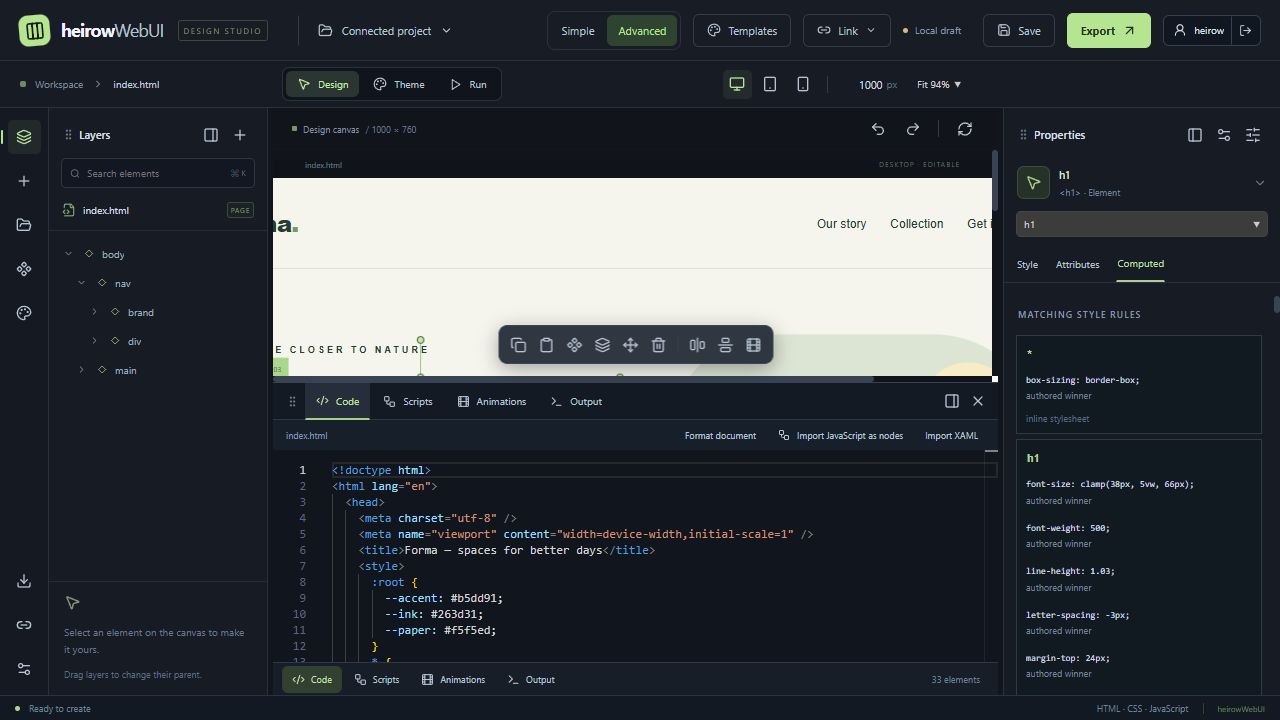Click the paste clipboard icon in floating toolbar

coord(546,345)
